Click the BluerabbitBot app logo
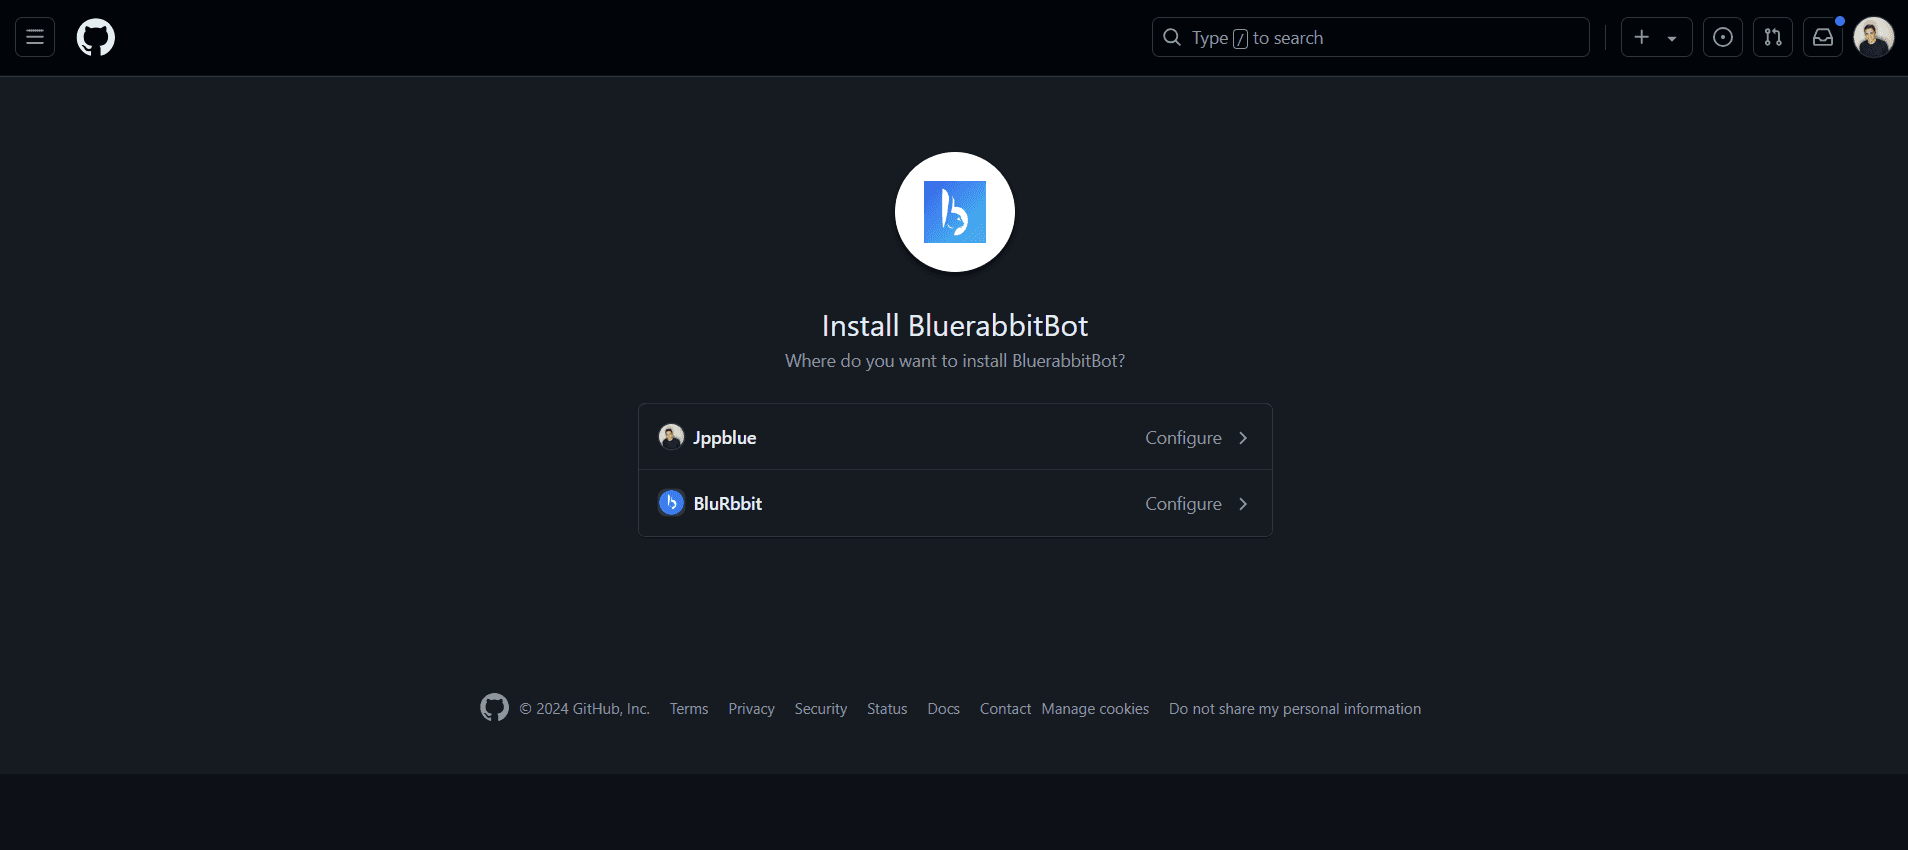 click(954, 212)
